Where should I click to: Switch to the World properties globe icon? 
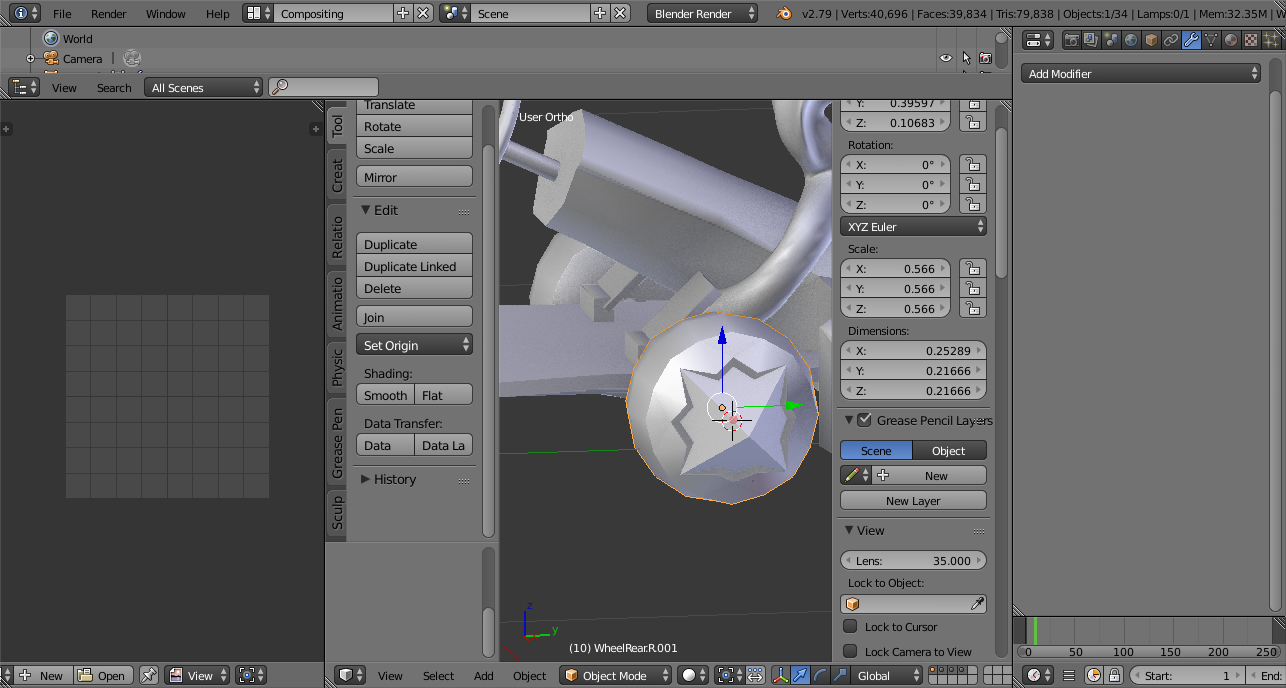point(1131,40)
